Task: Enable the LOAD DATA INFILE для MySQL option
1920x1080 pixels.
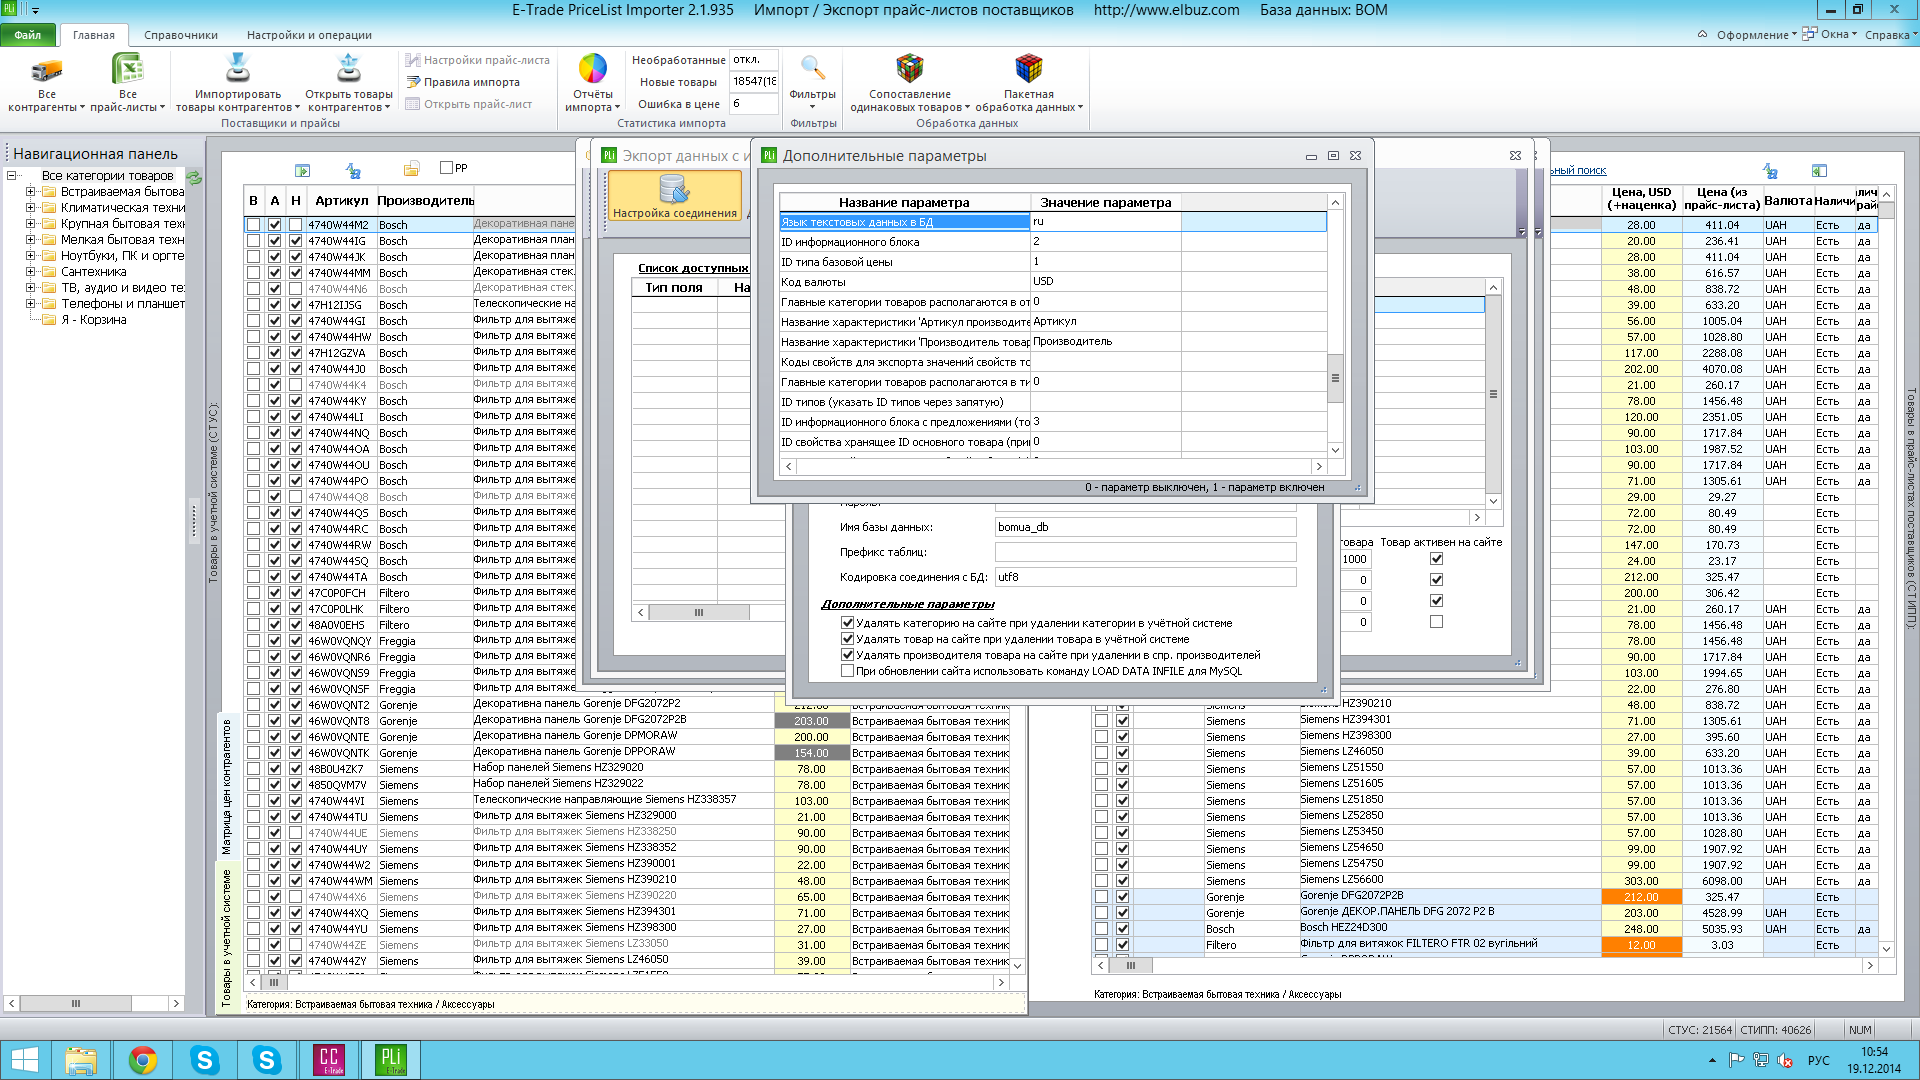Action: point(847,671)
